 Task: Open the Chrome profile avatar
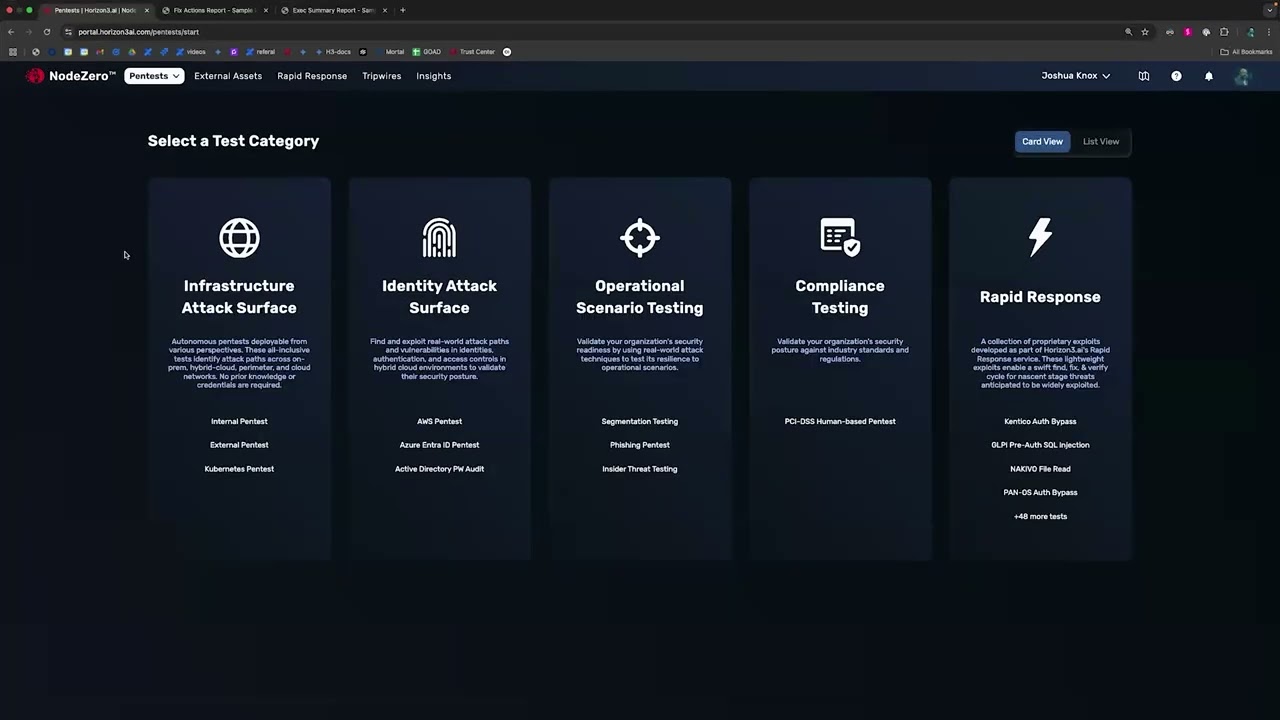click(x=1250, y=32)
